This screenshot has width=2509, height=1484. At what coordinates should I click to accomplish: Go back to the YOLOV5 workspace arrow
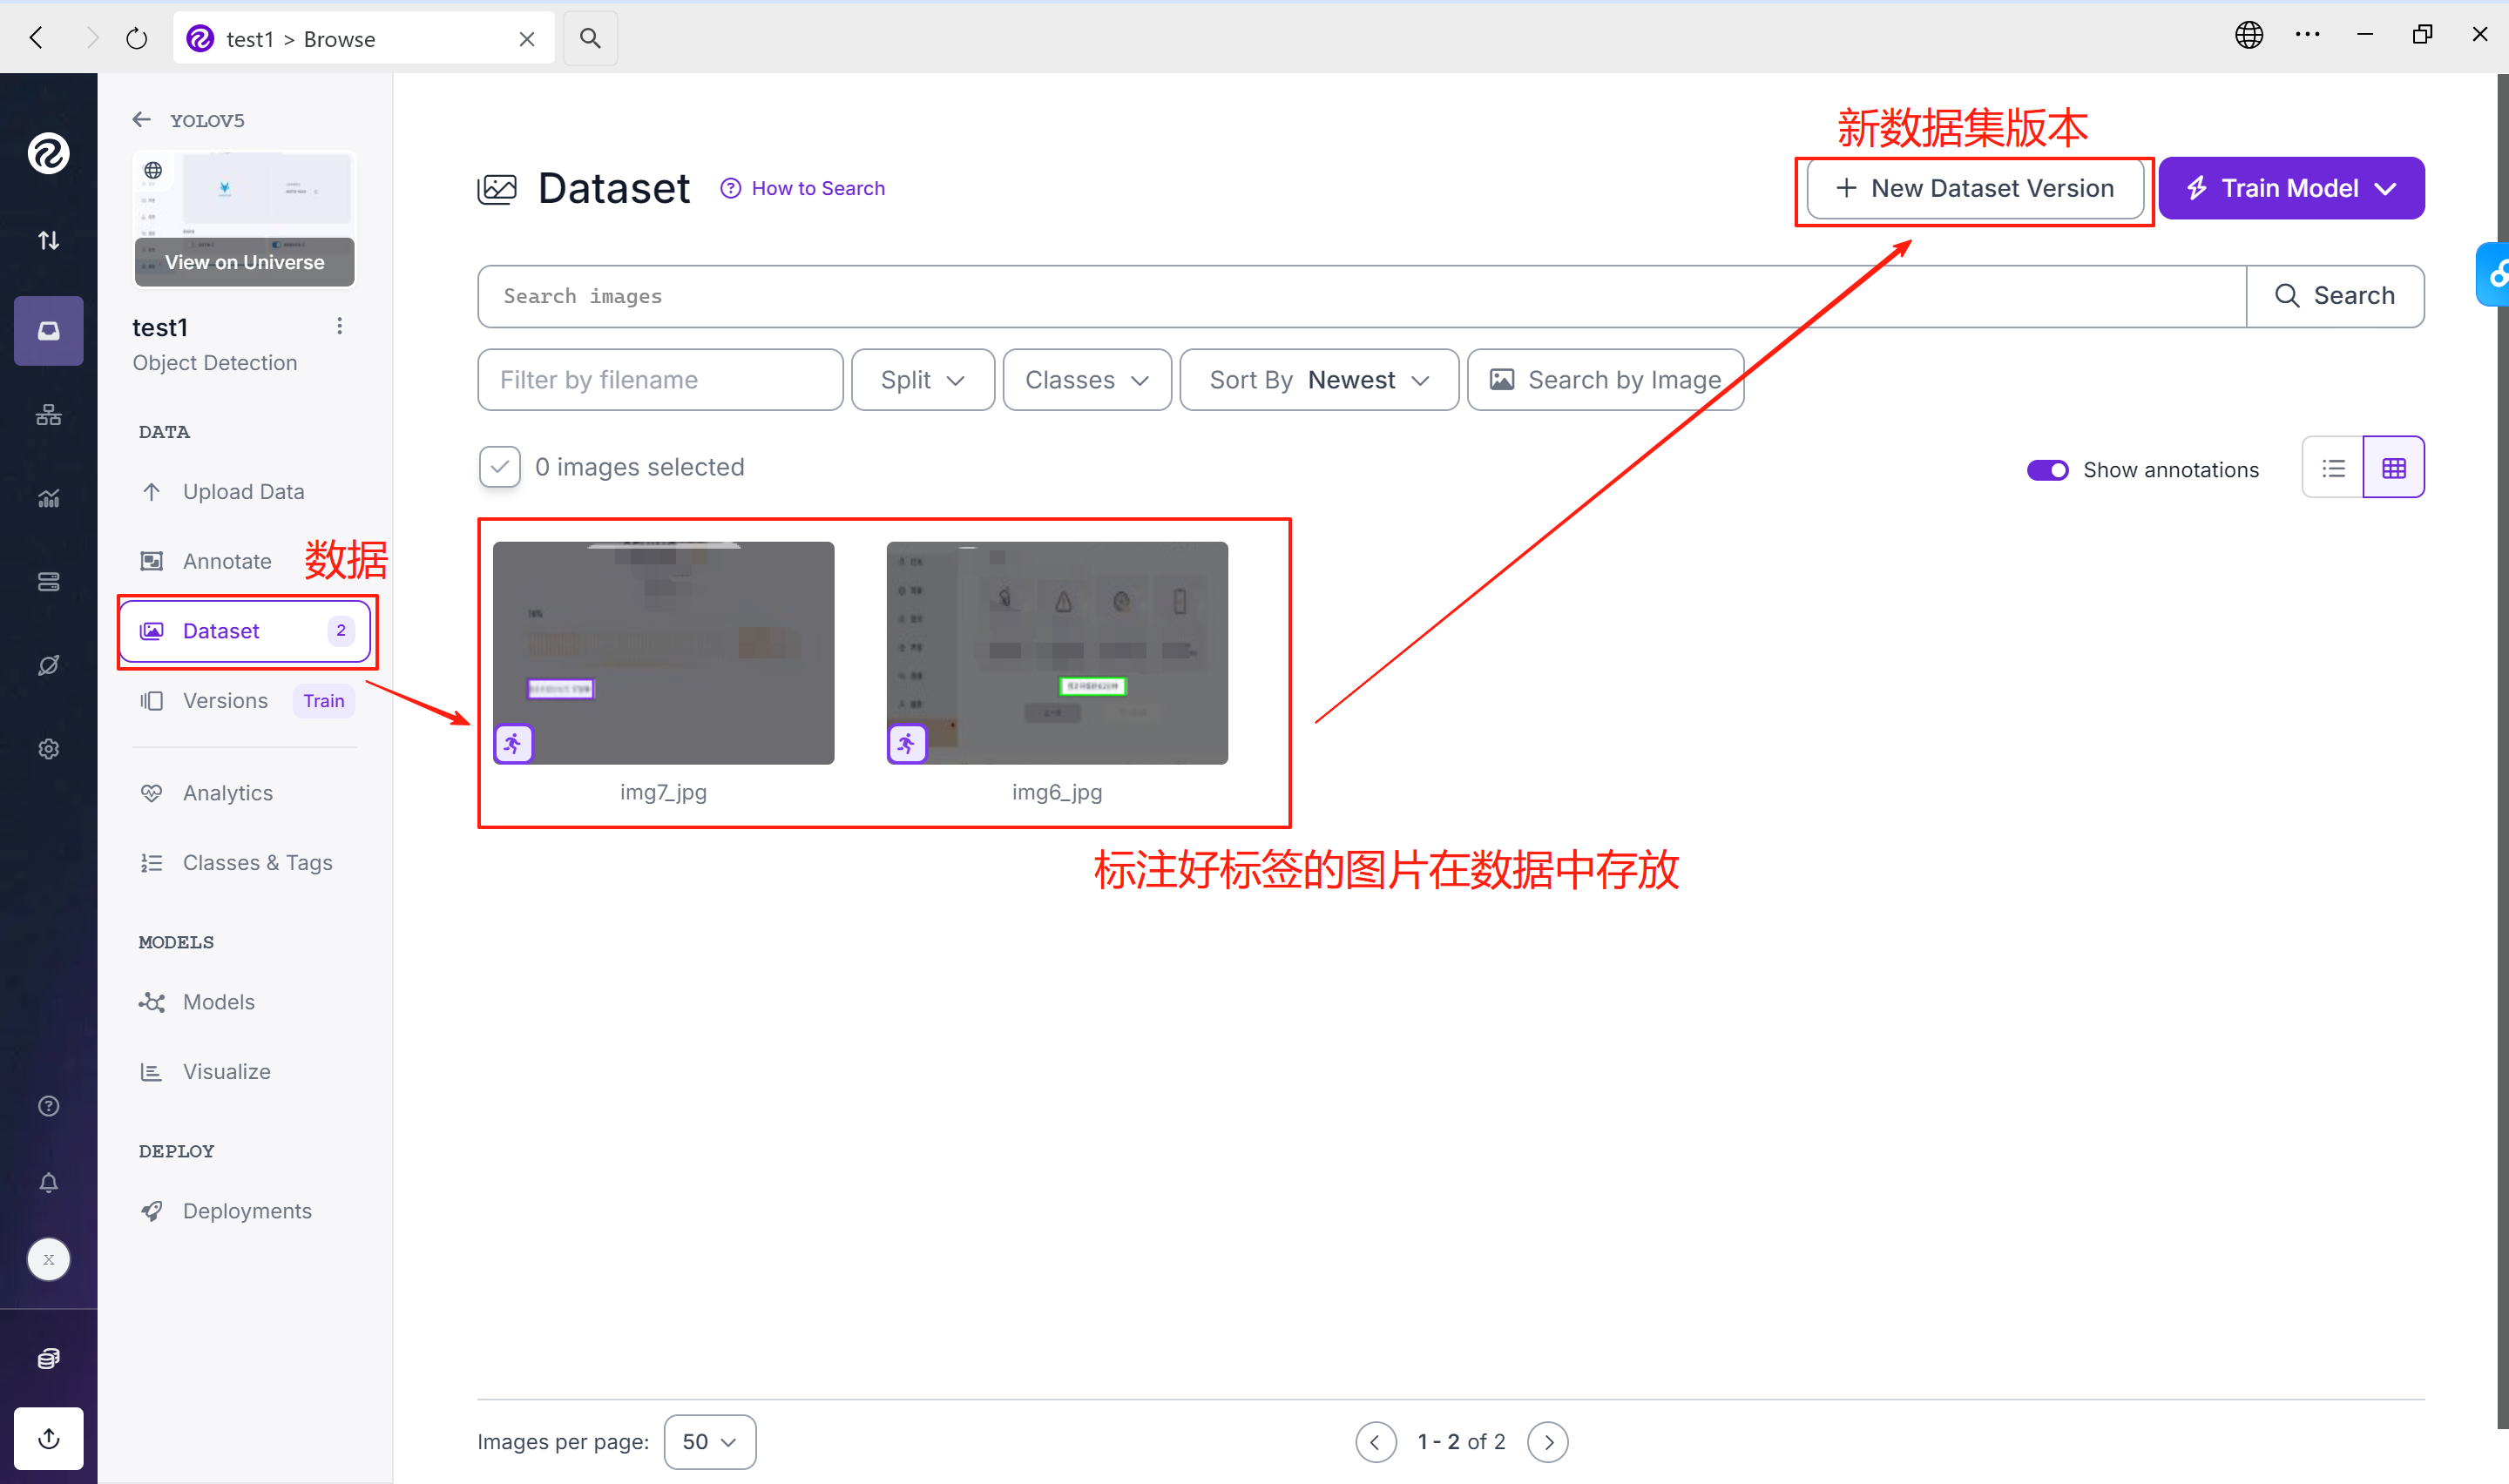[142, 120]
